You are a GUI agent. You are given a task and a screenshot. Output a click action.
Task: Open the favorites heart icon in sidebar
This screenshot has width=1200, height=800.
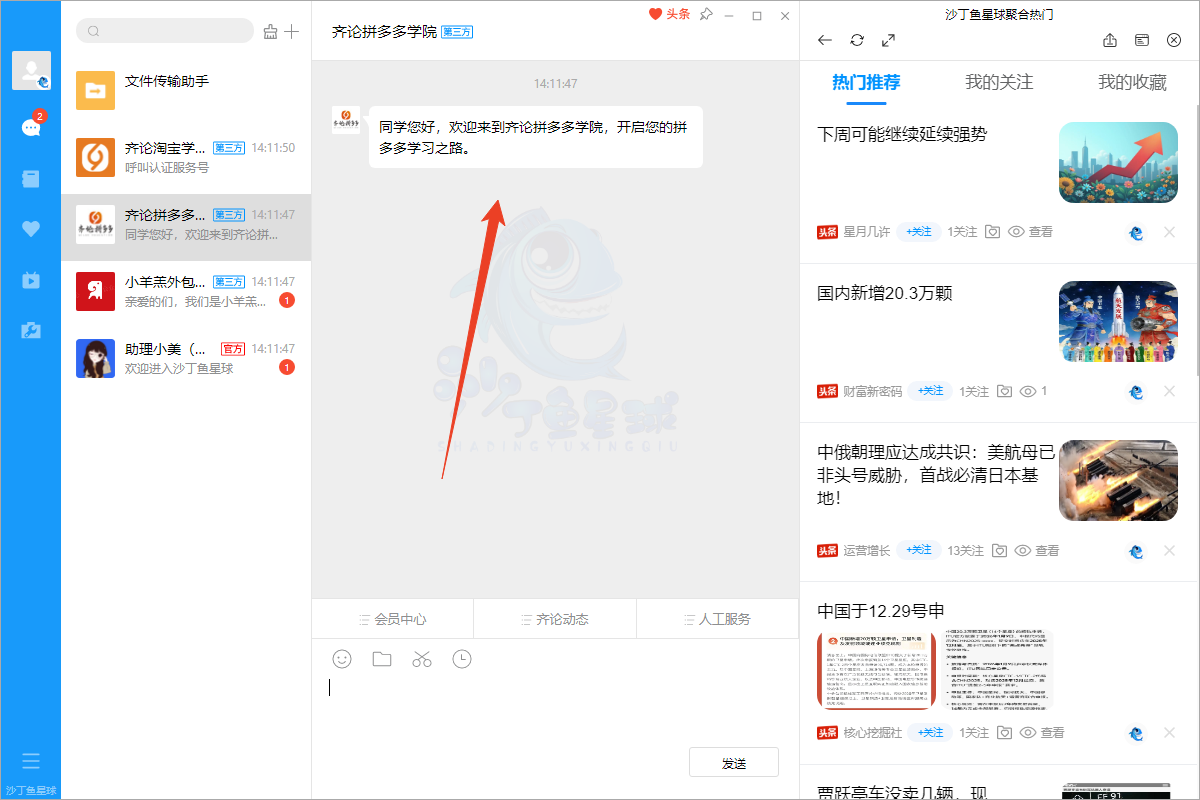click(31, 228)
